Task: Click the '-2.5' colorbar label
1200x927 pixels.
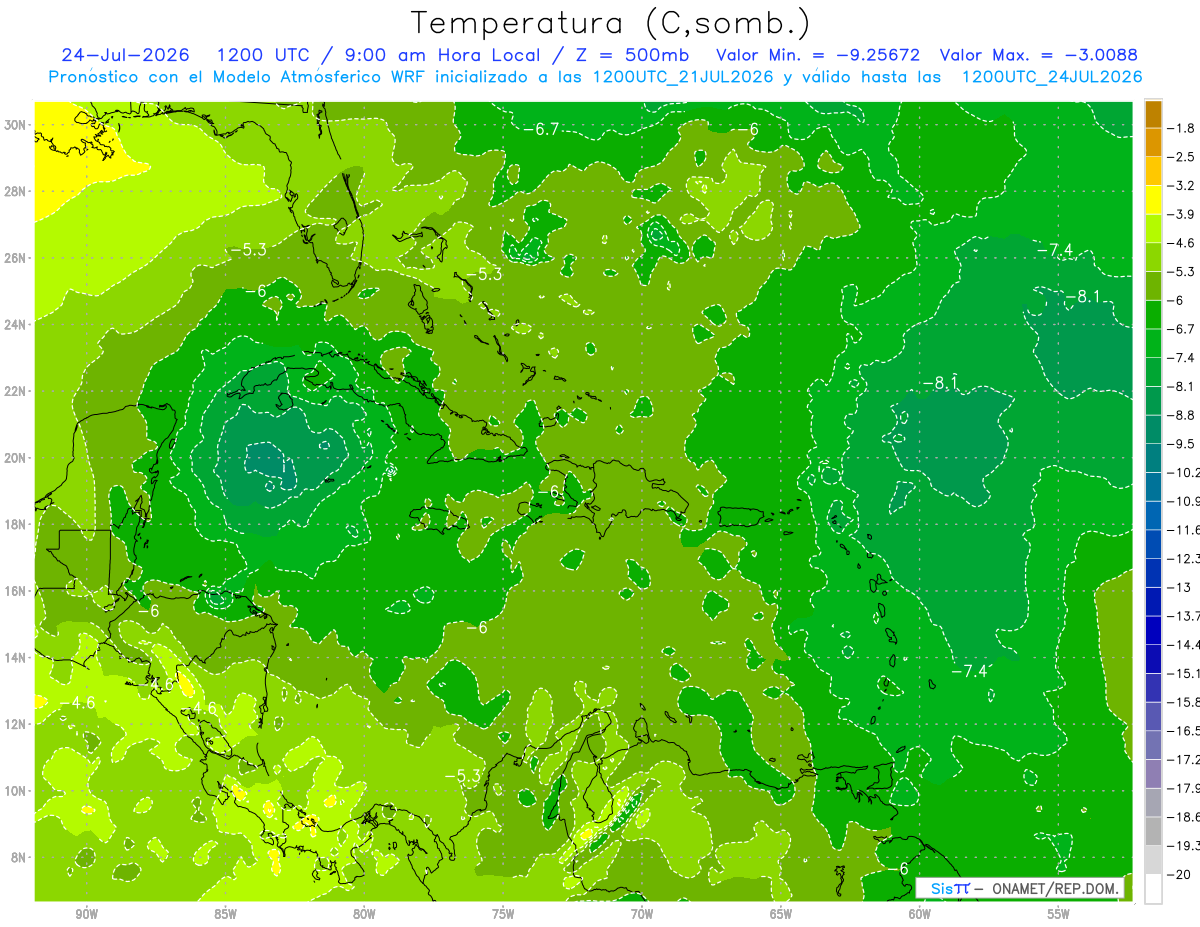Action: [x=1182, y=157]
